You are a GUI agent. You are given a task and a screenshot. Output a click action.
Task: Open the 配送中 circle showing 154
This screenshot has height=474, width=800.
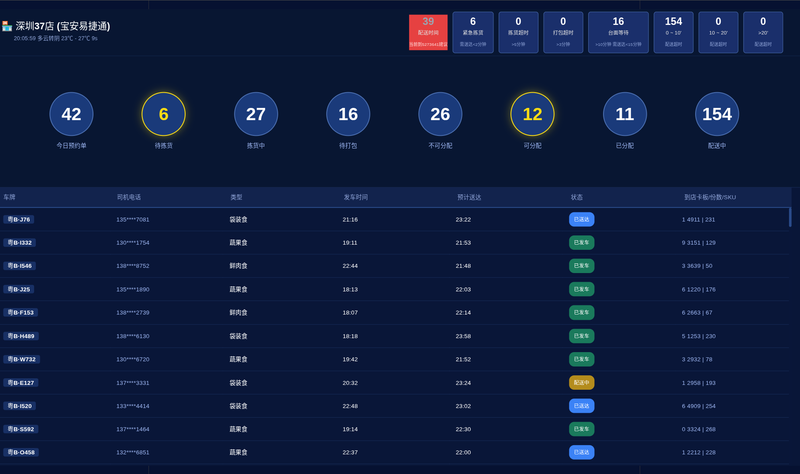[x=717, y=114]
